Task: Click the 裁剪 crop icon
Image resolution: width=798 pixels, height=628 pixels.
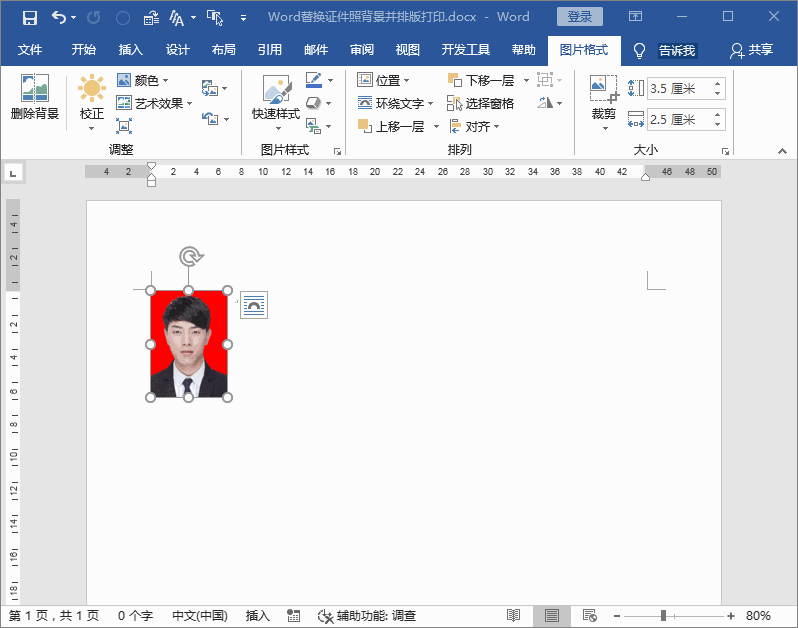Action: point(604,95)
